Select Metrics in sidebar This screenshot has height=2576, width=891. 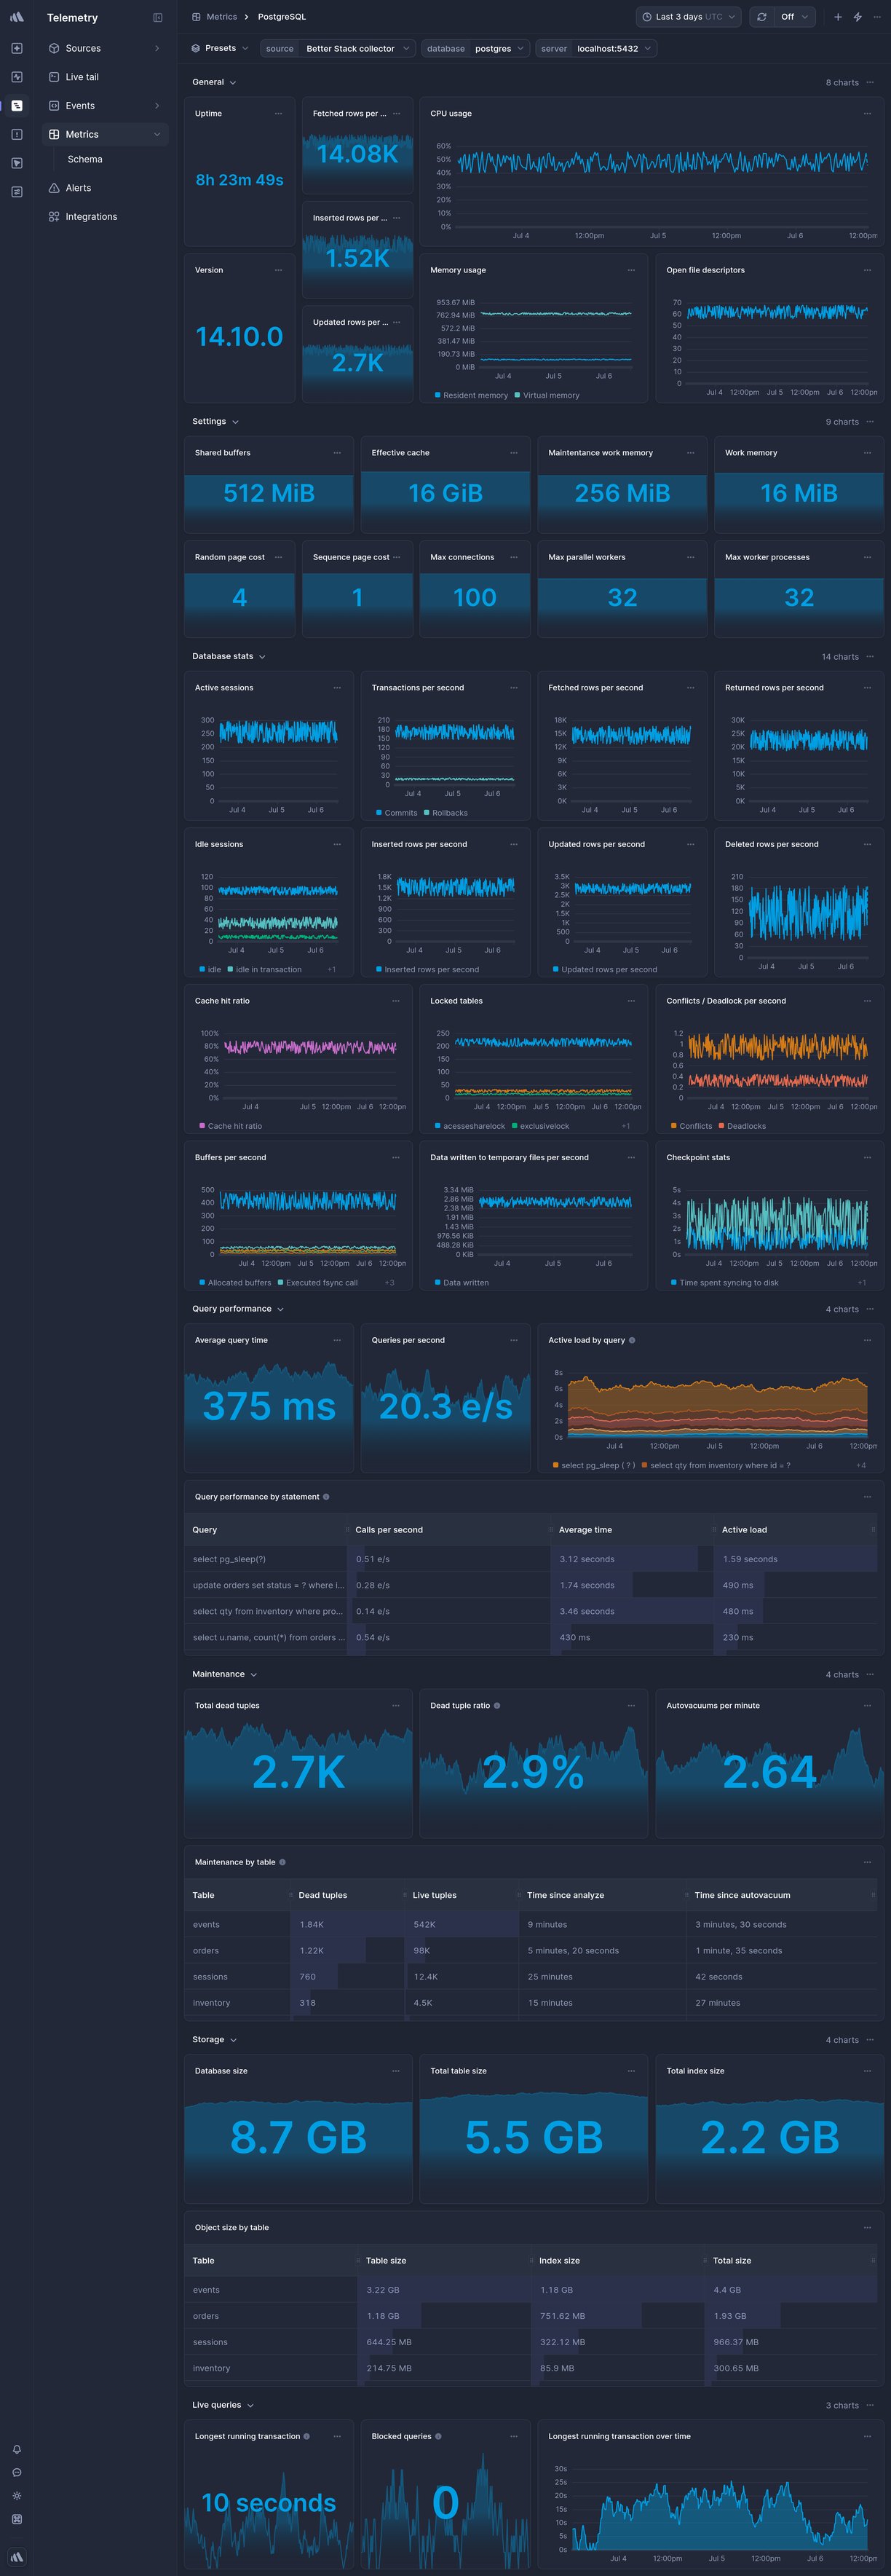pos(105,134)
